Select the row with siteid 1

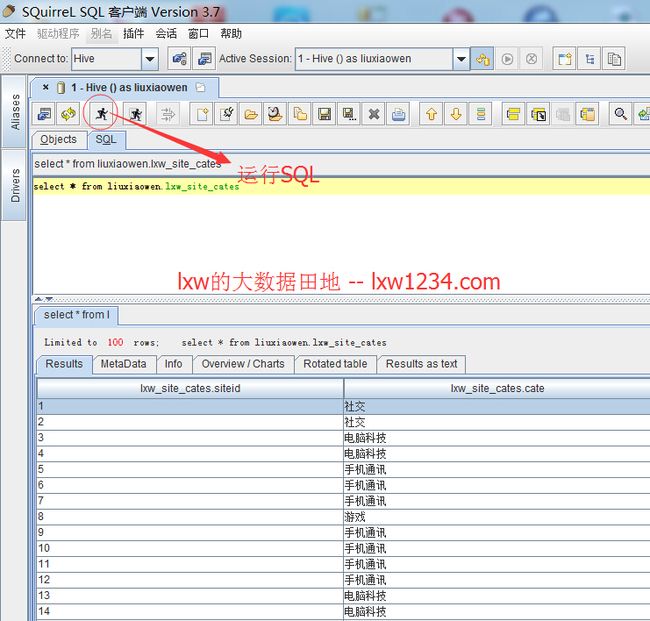click(343, 406)
